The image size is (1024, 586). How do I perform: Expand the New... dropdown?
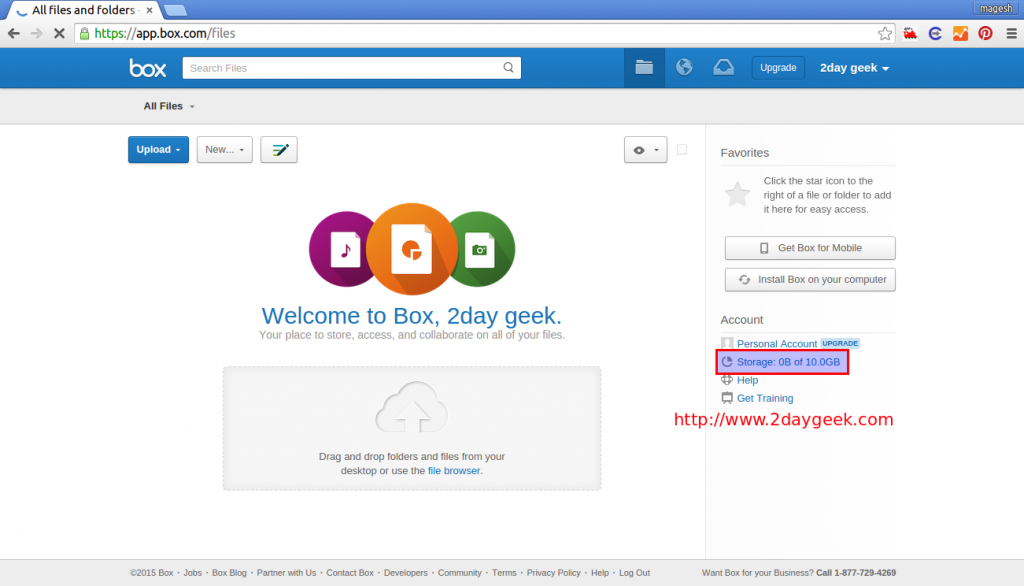point(224,150)
